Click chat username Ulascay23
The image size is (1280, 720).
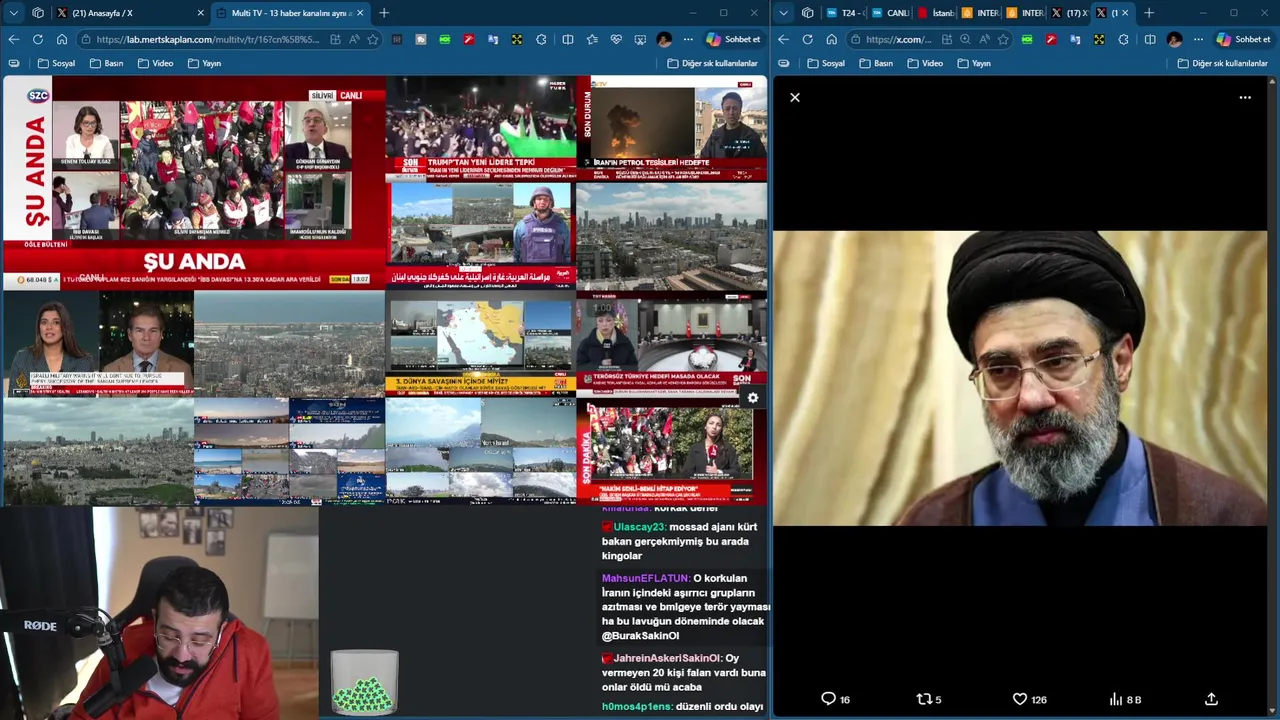(639, 527)
